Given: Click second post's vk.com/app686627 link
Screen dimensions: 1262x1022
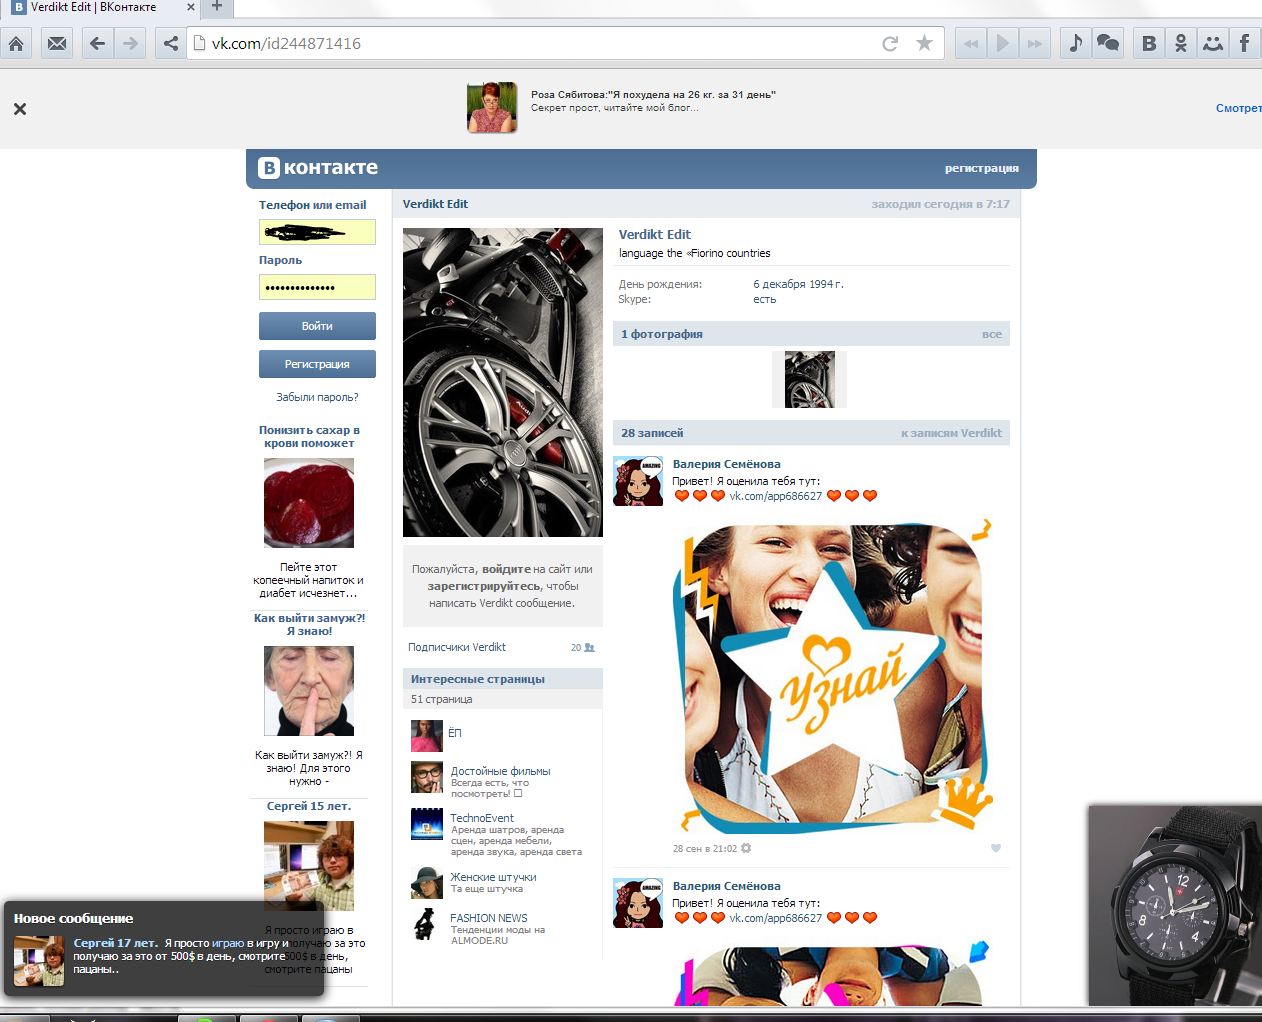Looking at the screenshot, I should point(775,918).
